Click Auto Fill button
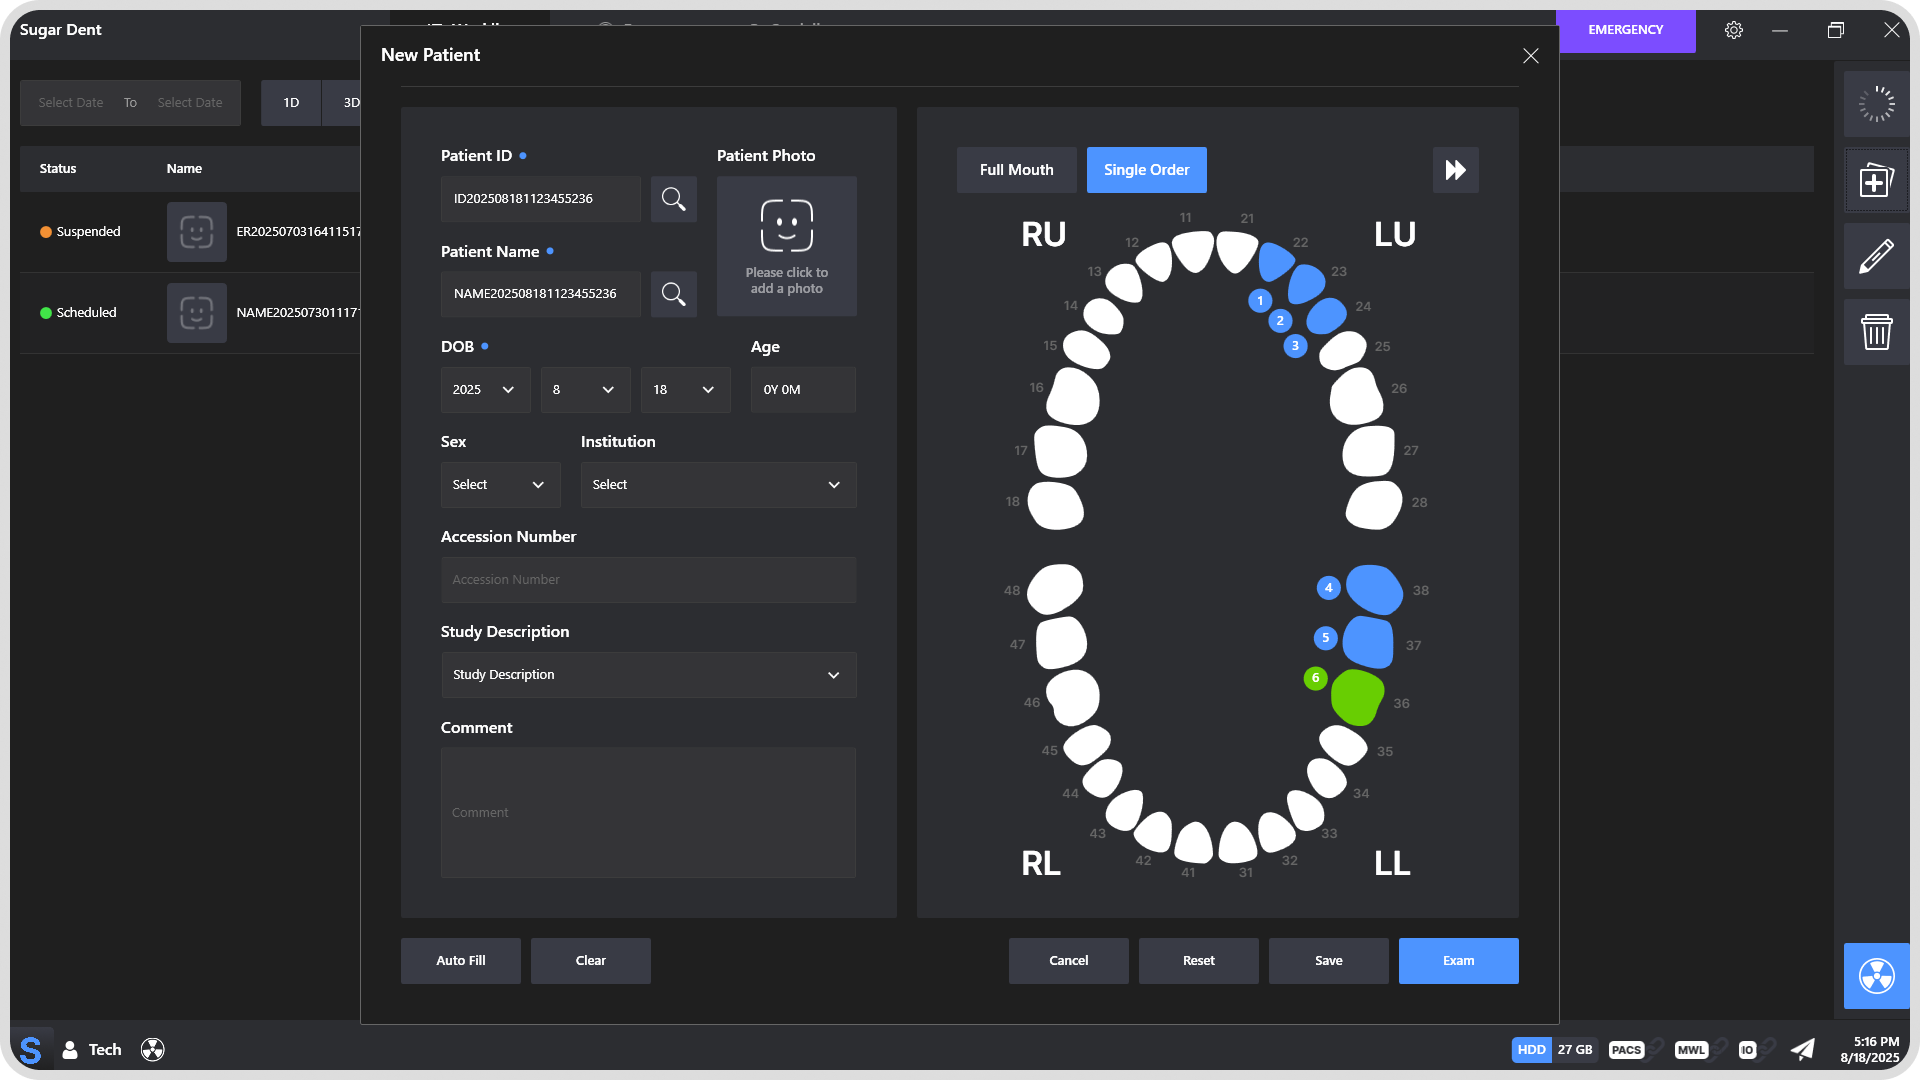This screenshot has height=1080, width=1920. [460, 961]
